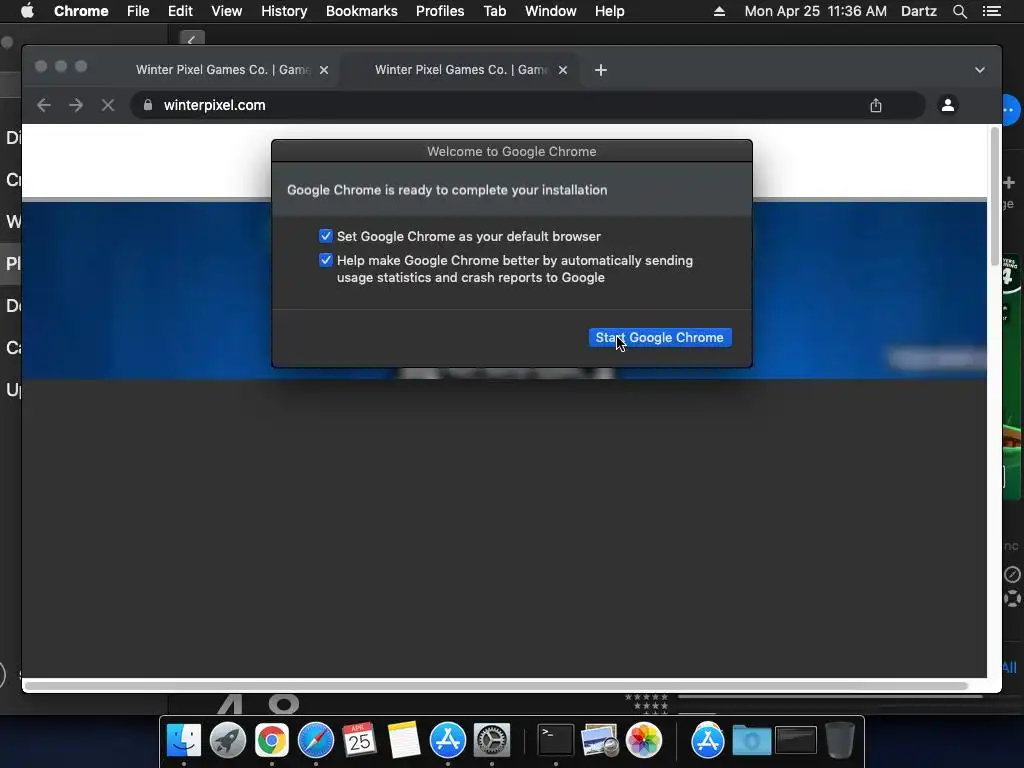Open the Control Center list icon
The width and height of the screenshot is (1024, 768).
[x=992, y=11]
